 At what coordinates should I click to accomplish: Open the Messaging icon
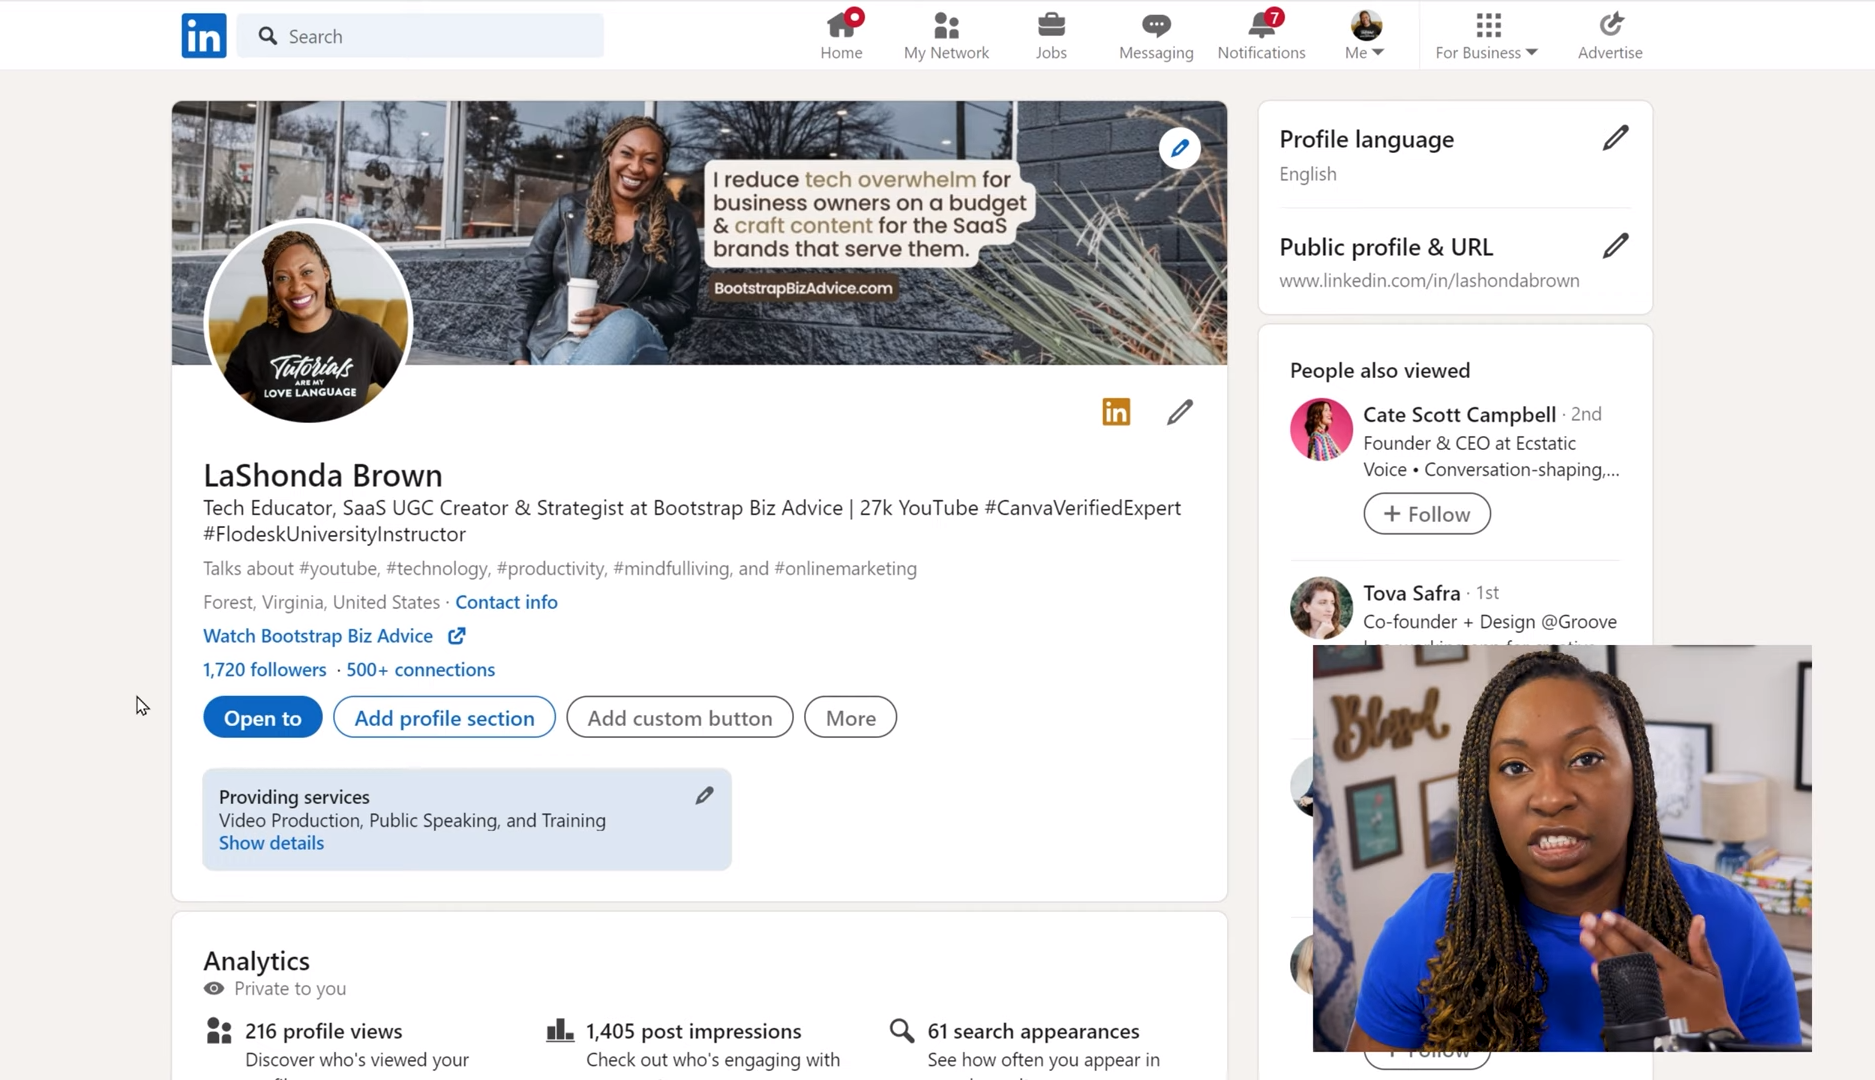1155,36
